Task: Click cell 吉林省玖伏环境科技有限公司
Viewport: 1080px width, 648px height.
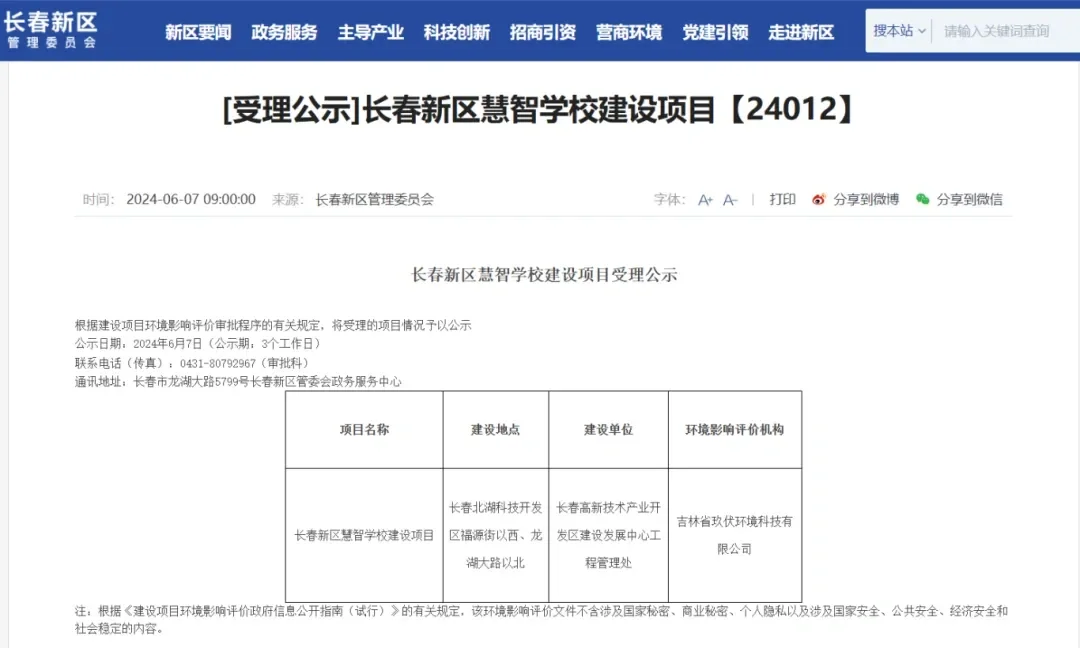Action: 735,535
